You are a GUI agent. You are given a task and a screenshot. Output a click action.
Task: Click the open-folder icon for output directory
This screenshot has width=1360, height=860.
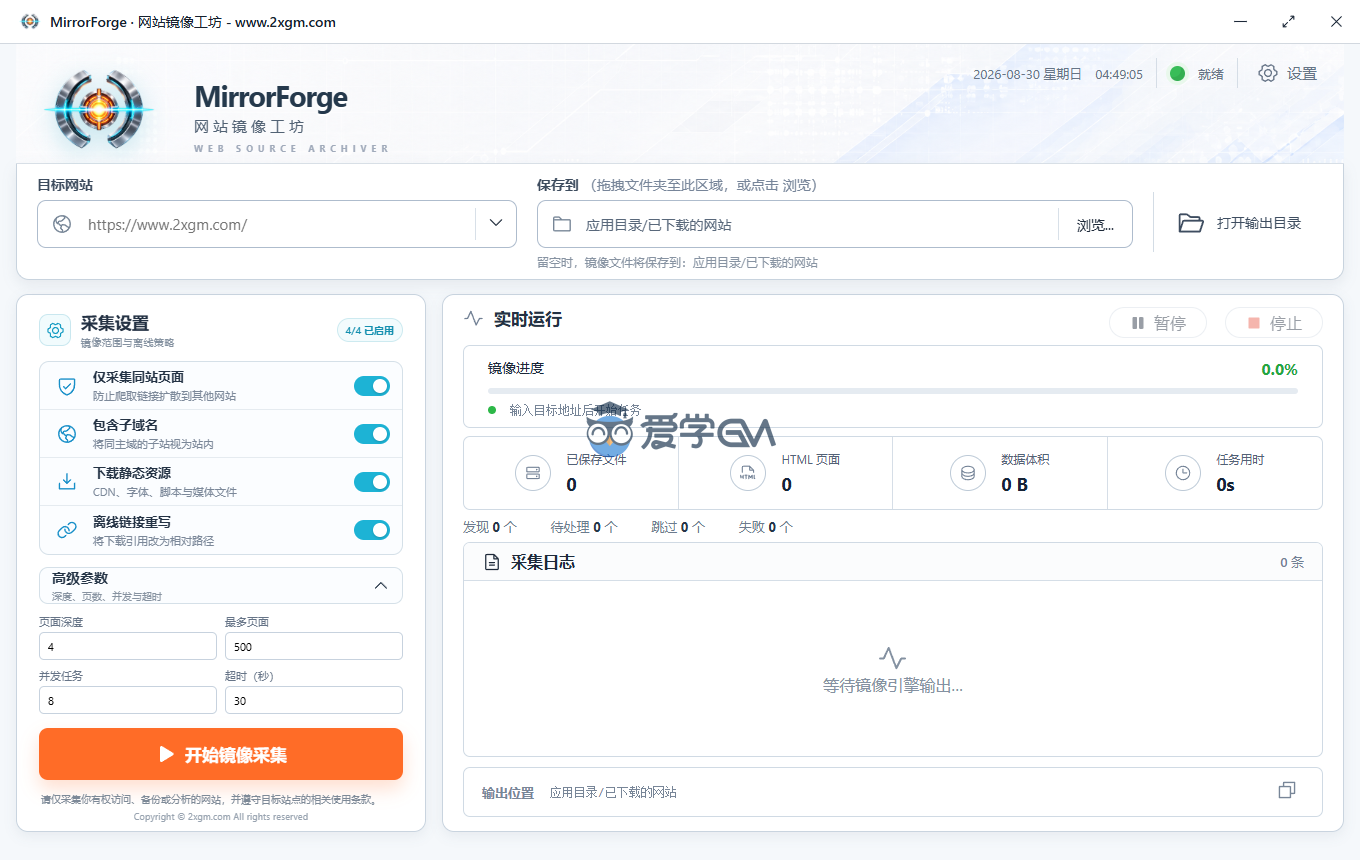click(1190, 223)
